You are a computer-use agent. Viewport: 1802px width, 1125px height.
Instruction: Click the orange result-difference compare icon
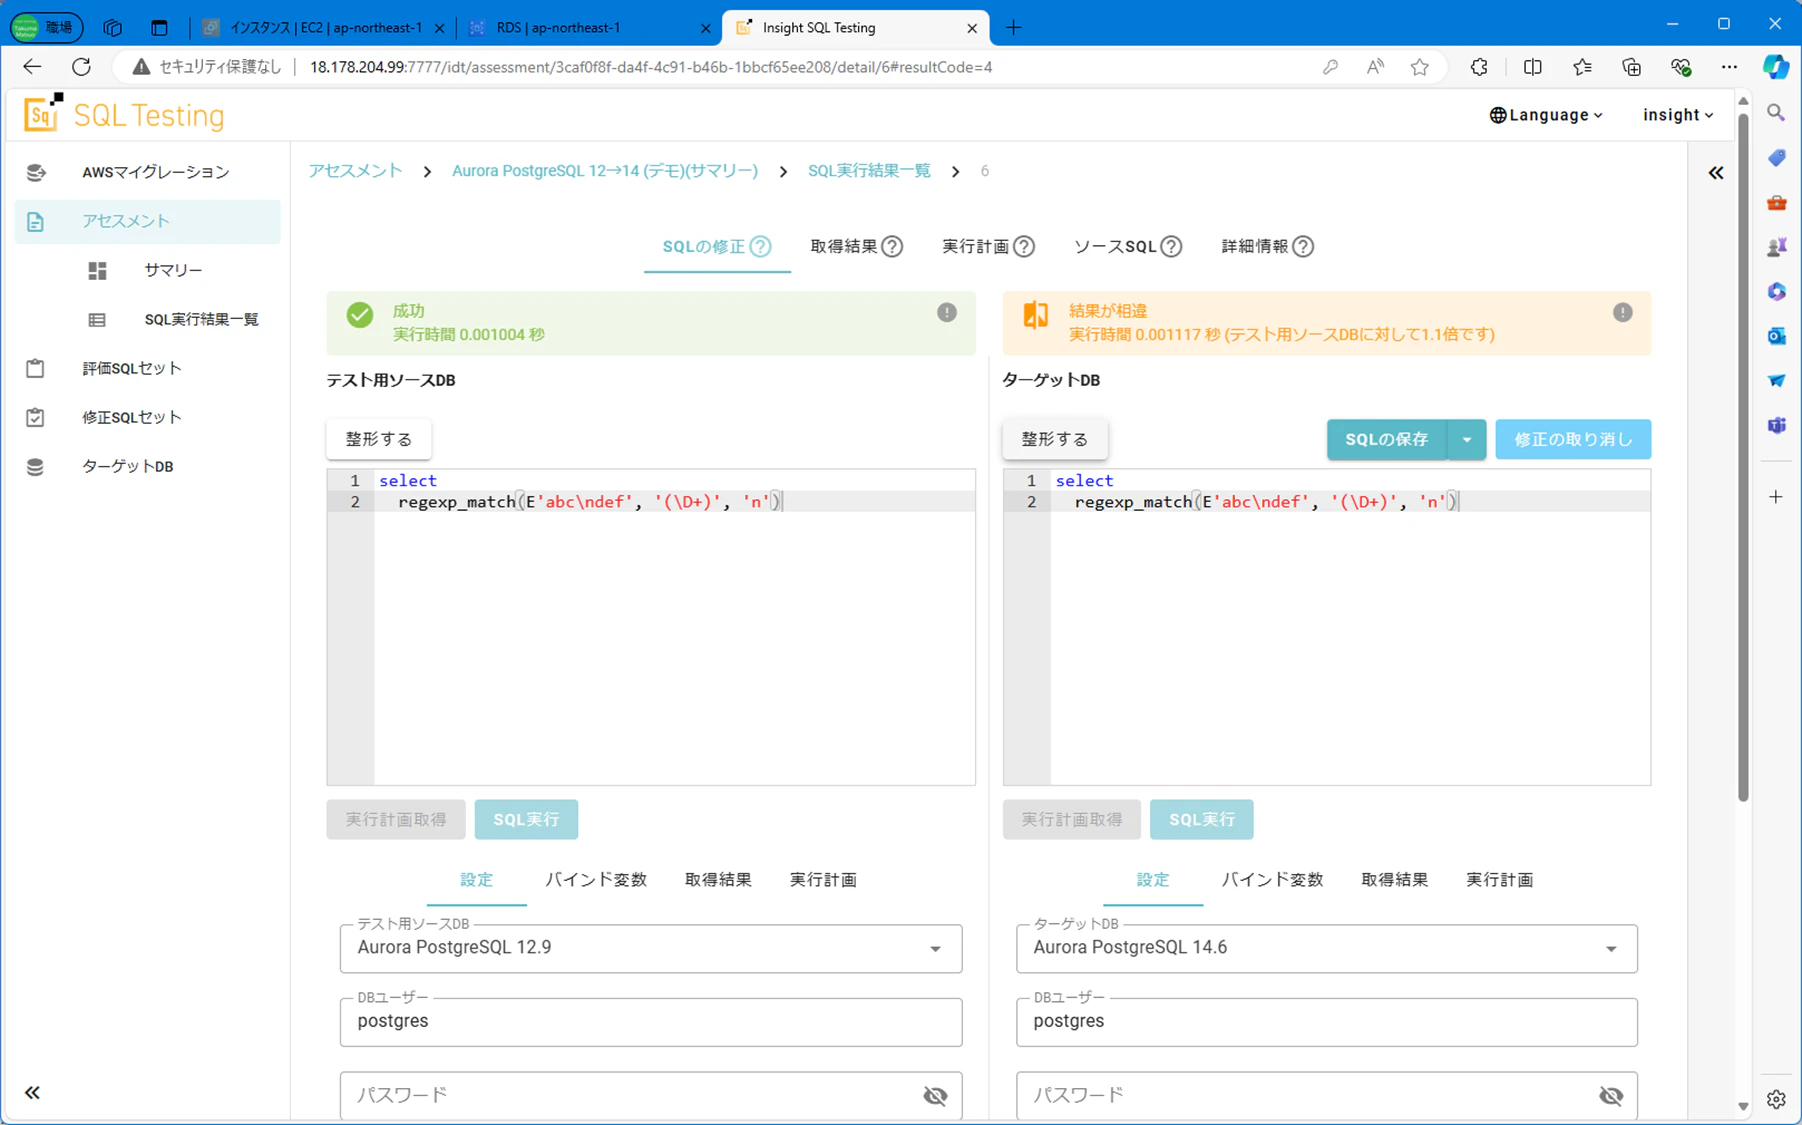point(1036,315)
